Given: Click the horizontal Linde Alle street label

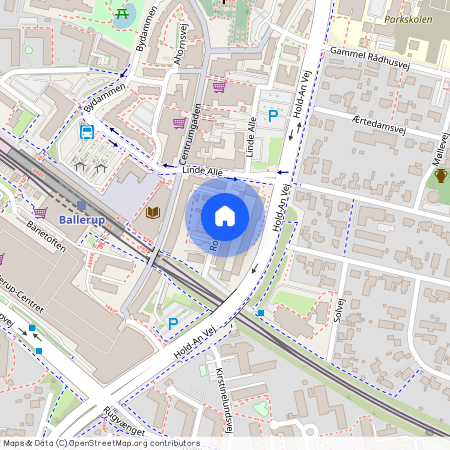Looking at the screenshot, I should pyautogui.click(x=202, y=171).
